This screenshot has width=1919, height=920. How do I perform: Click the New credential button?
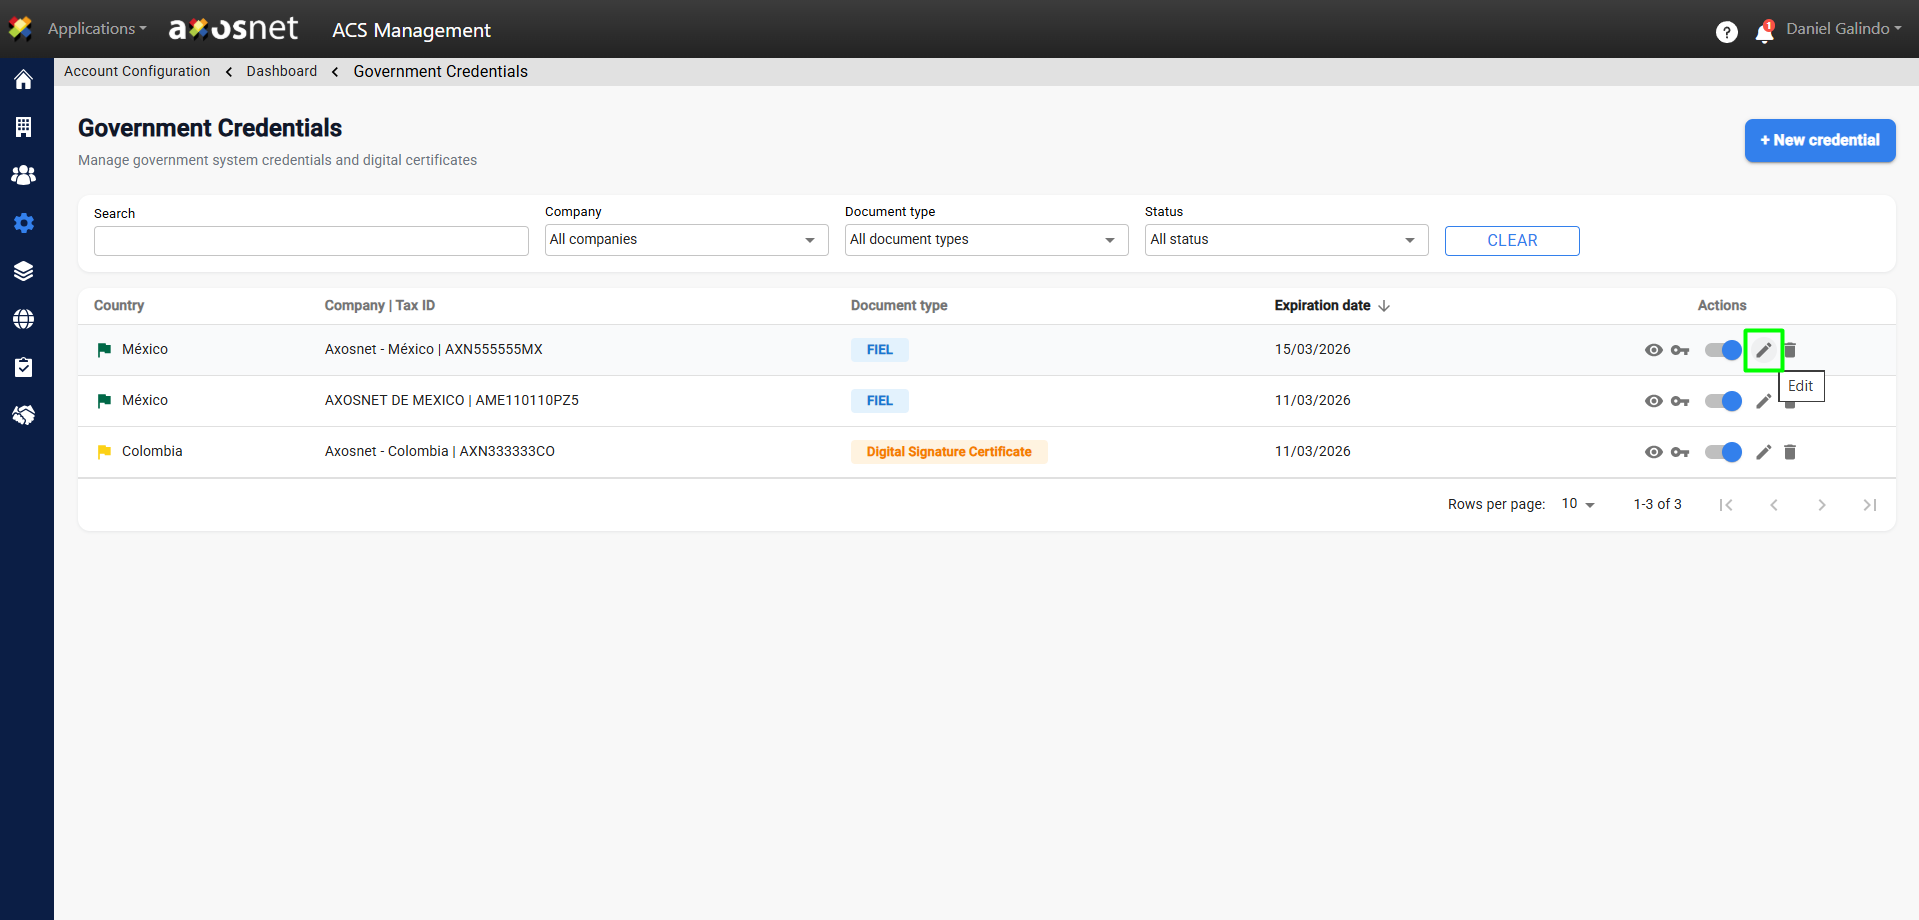click(x=1819, y=140)
